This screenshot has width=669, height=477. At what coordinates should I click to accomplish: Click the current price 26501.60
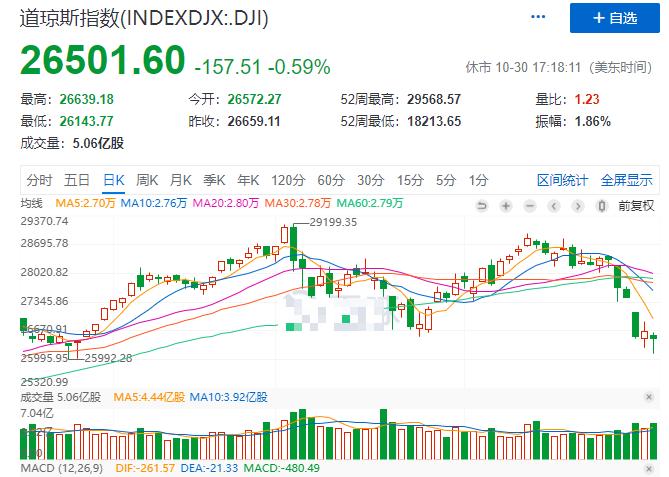click(102, 60)
